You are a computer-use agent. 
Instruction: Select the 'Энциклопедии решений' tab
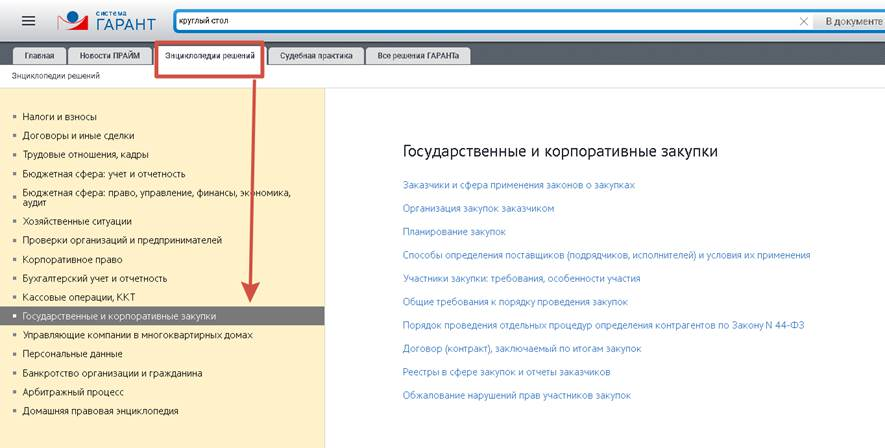tap(209, 57)
